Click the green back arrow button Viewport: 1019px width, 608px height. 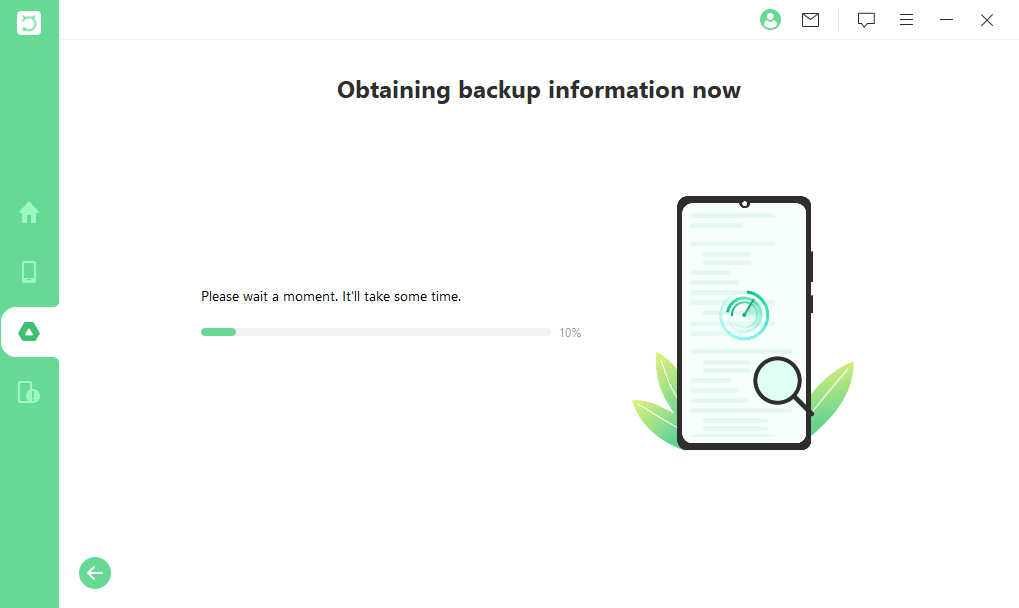click(95, 573)
